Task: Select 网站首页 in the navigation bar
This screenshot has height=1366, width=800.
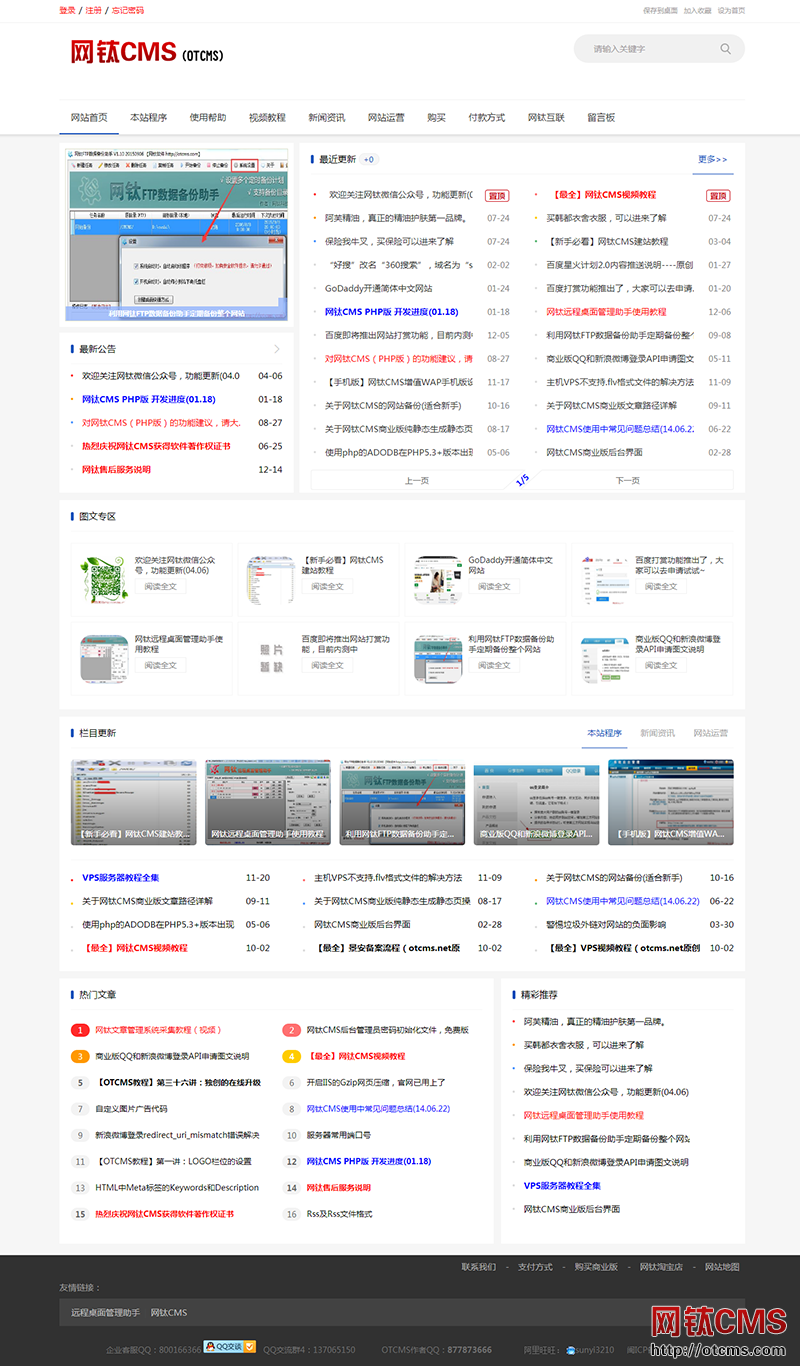Action: pyautogui.click(x=89, y=117)
